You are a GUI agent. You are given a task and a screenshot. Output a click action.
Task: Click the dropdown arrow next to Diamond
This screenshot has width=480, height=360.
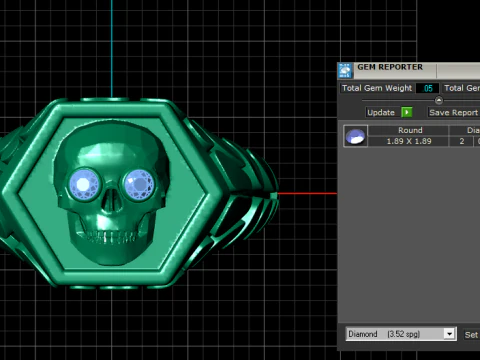click(x=450, y=334)
